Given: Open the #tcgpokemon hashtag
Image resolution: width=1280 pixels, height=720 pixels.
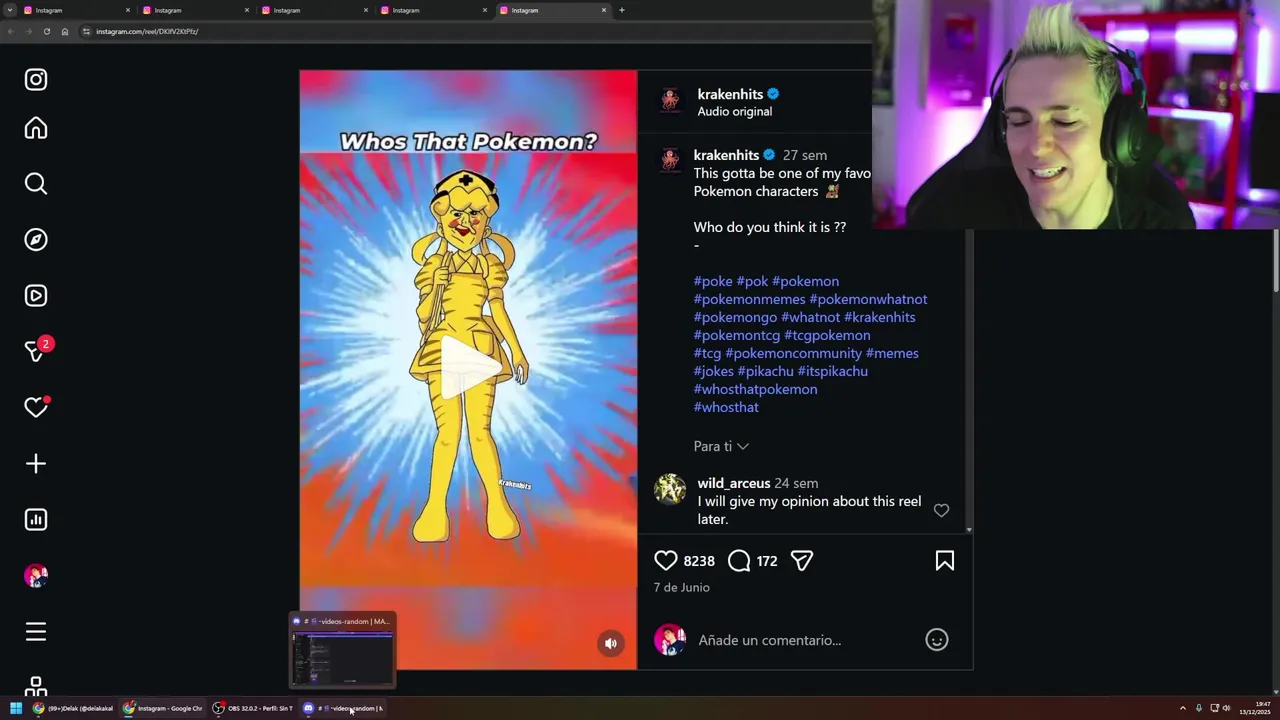Looking at the screenshot, I should pos(827,335).
